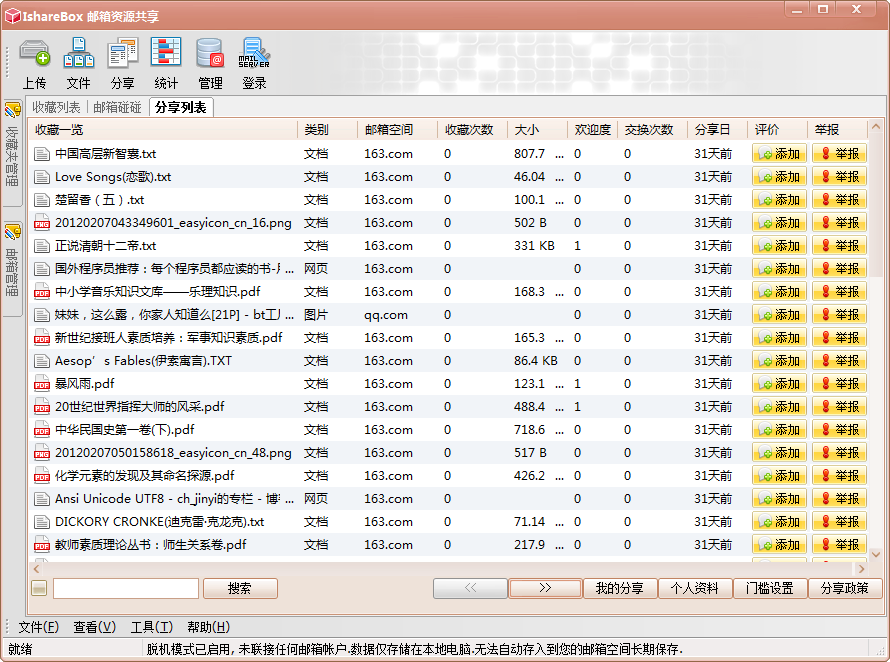Image resolution: width=890 pixels, height=662 pixels.
Task: Open the 管理 management toolbar icon
Action: coord(210,63)
